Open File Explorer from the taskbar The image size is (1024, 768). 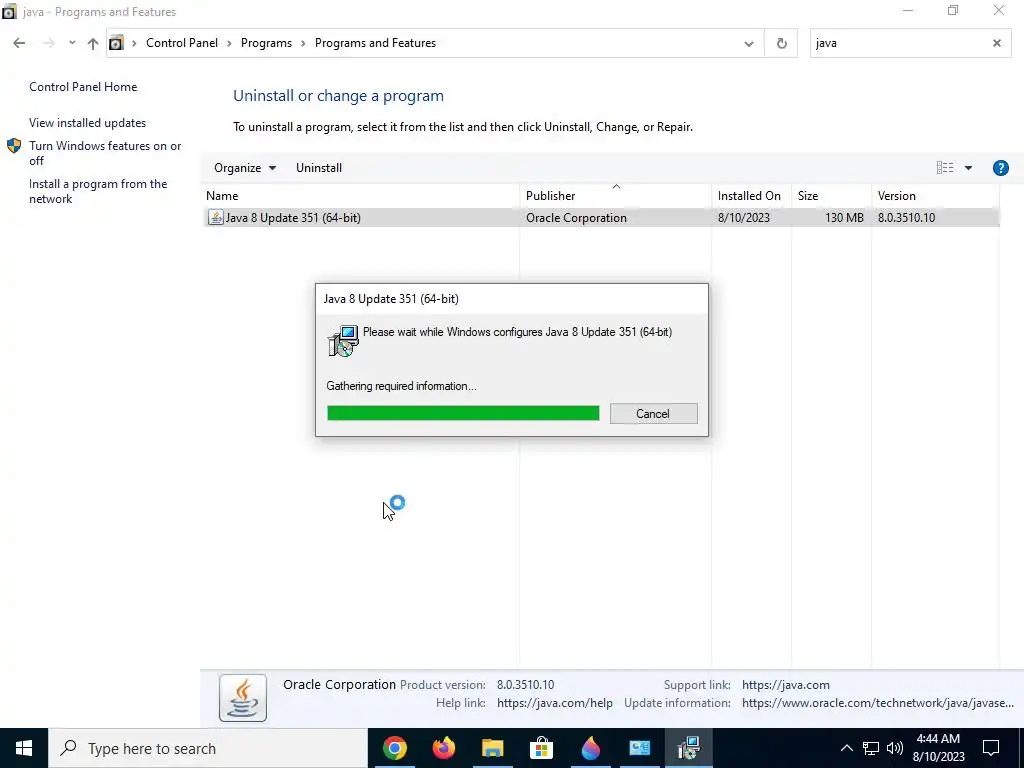click(492, 748)
